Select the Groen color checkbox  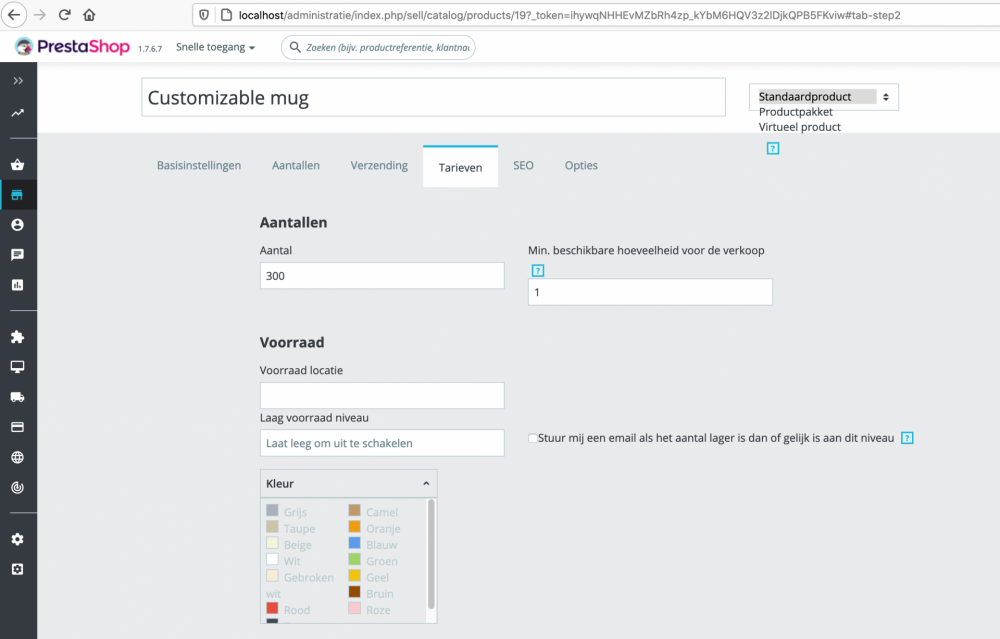pyautogui.click(x=356, y=561)
